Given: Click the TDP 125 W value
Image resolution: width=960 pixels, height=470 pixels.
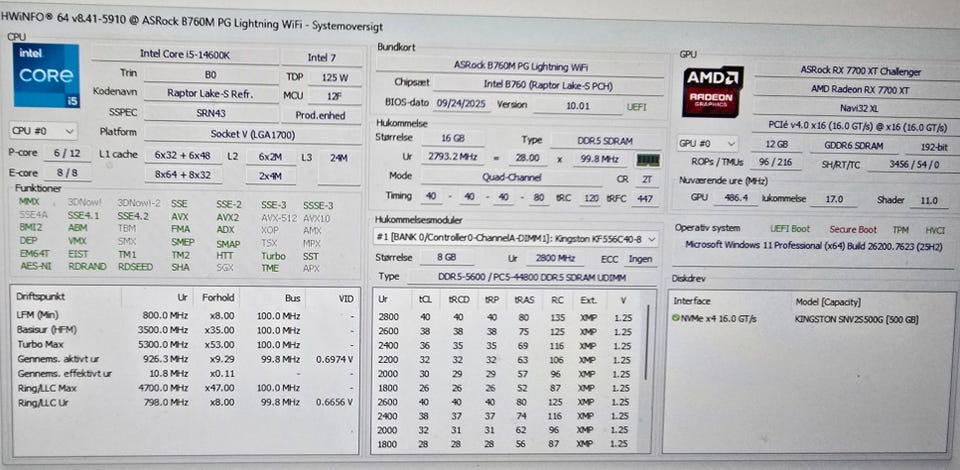Looking at the screenshot, I should pyautogui.click(x=335, y=78).
